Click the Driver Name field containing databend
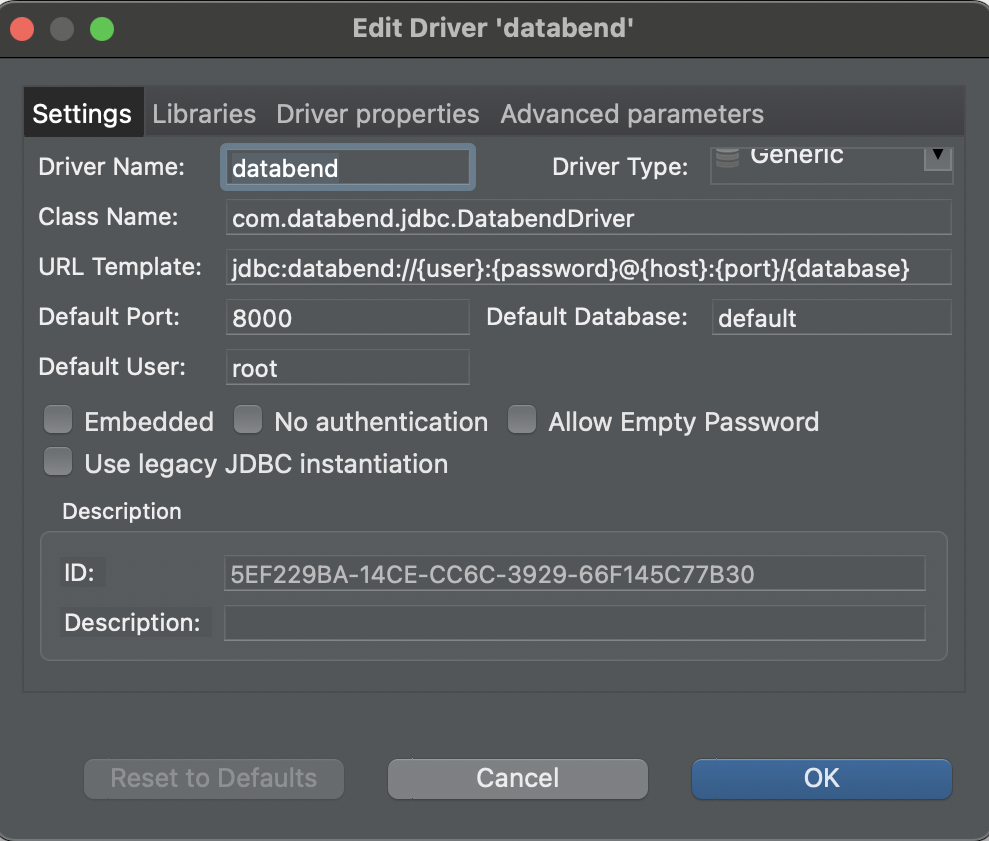This screenshot has width=989, height=841. 346,168
